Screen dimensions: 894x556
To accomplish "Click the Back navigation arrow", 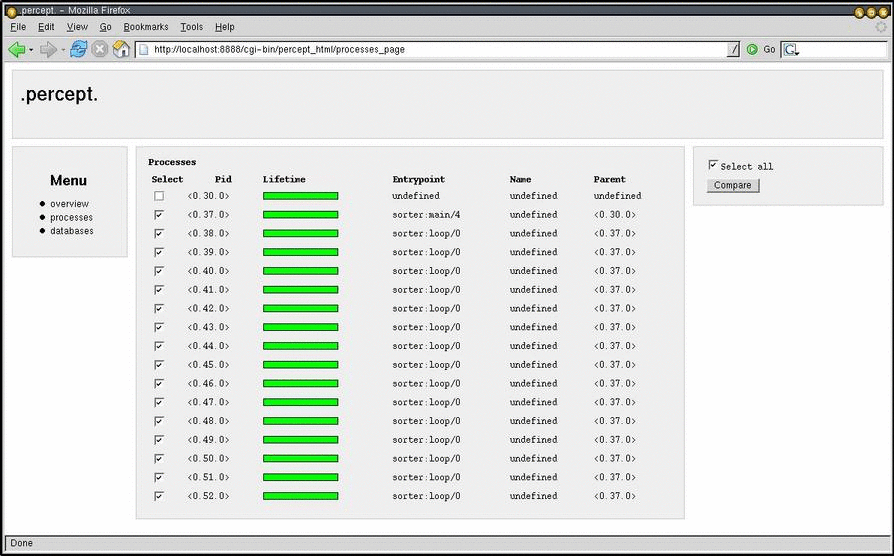I will point(16,49).
